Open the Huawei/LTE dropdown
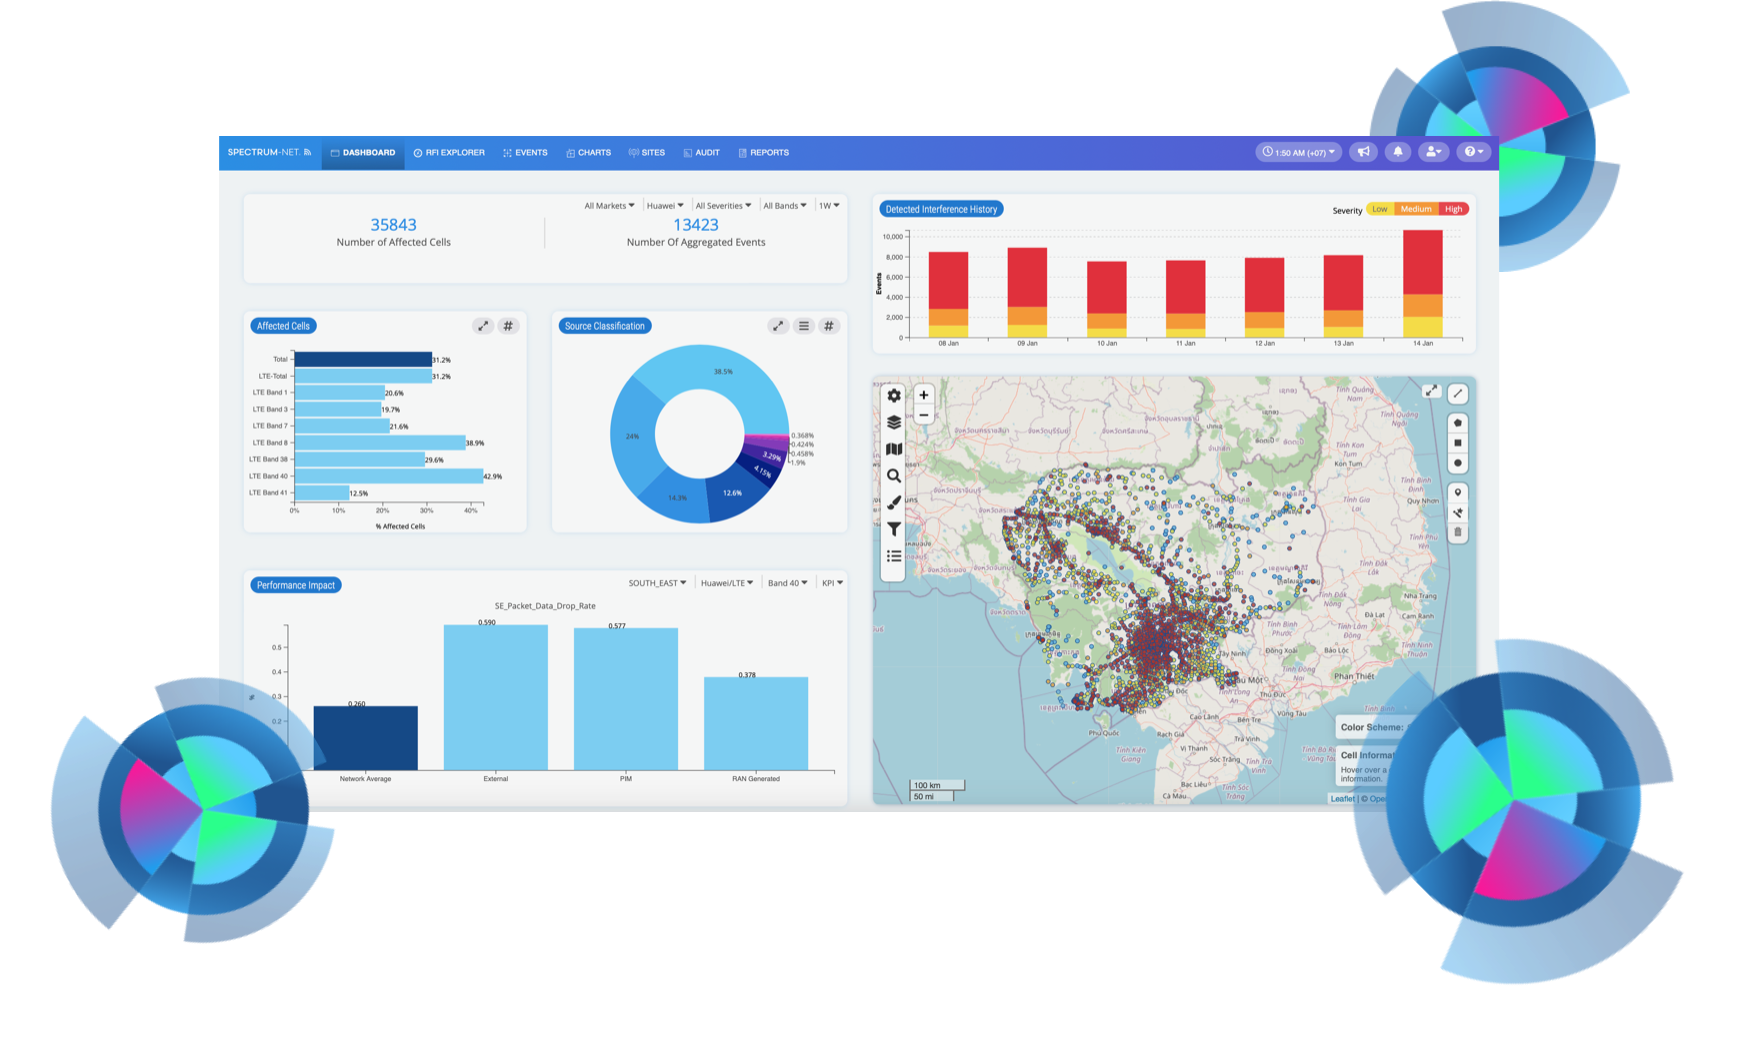The width and height of the screenshot is (1760, 1052). [x=727, y=583]
